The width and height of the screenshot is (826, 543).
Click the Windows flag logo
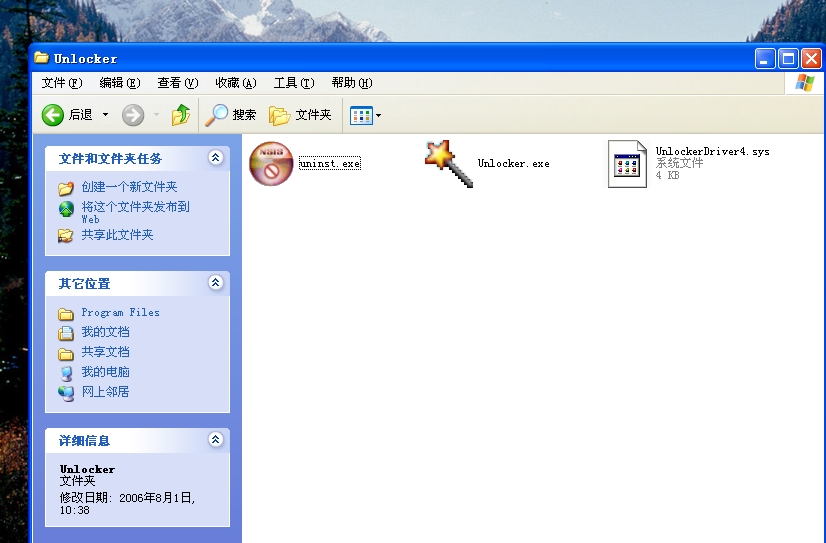point(804,83)
